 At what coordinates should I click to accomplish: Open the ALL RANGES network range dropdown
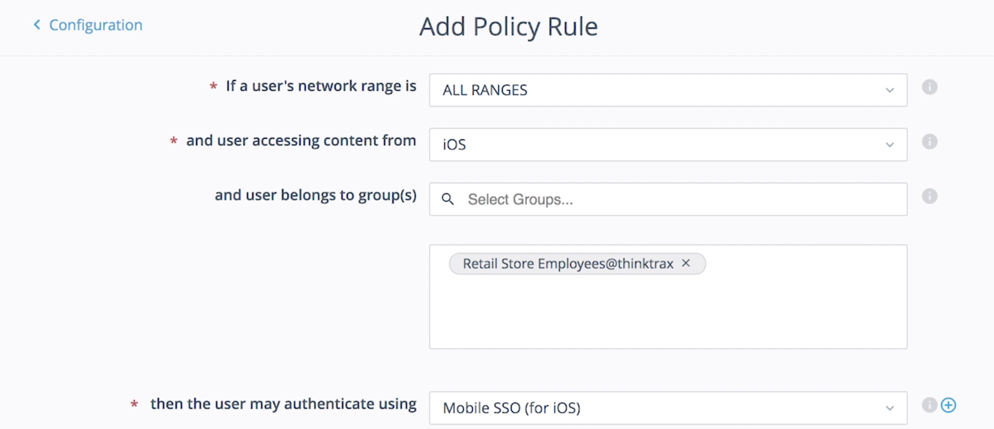pyautogui.click(x=667, y=90)
